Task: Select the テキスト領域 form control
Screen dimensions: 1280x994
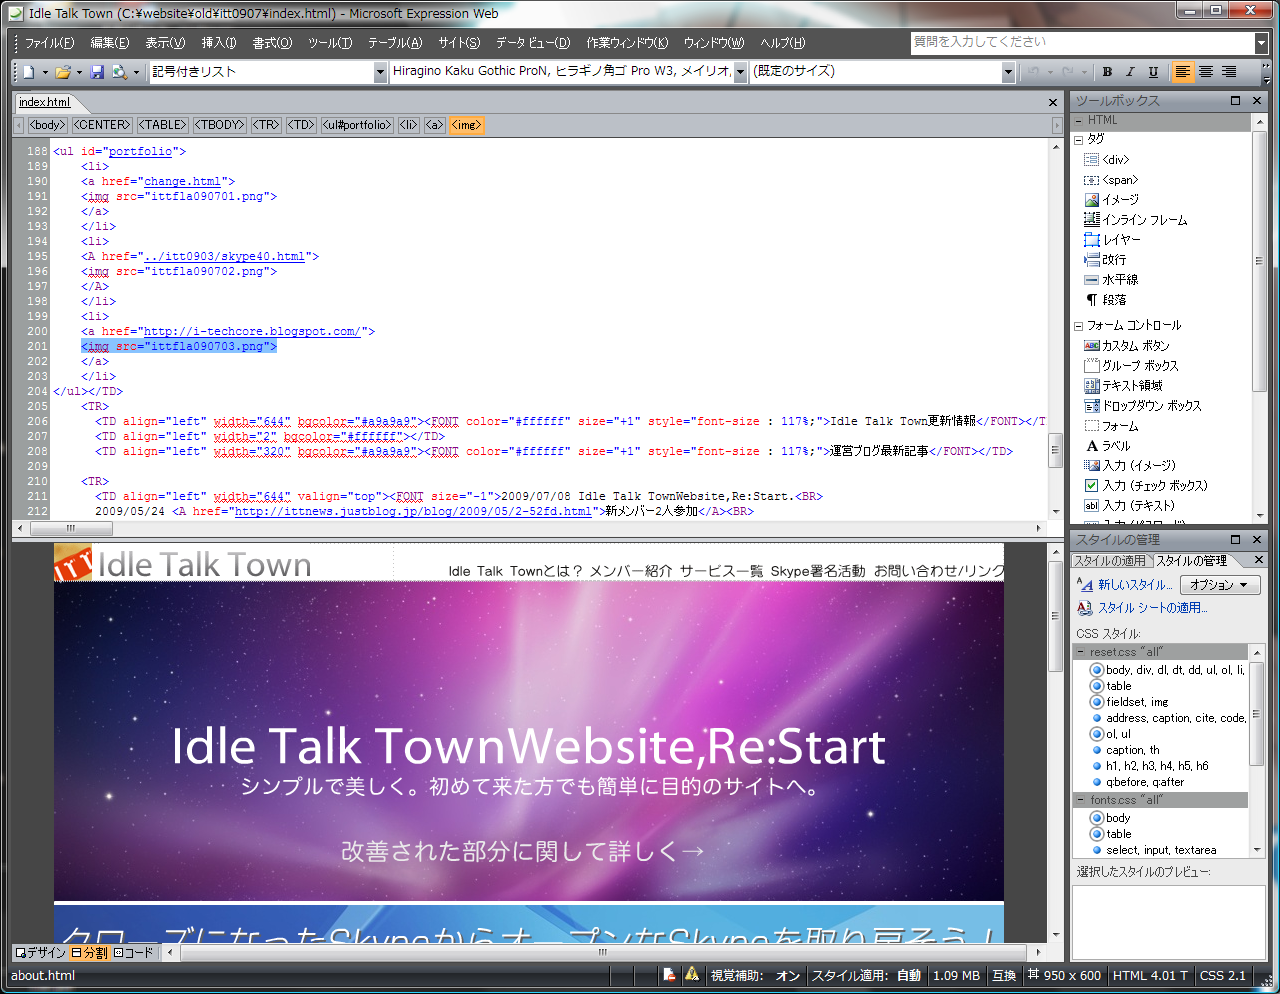Action: (1123, 386)
